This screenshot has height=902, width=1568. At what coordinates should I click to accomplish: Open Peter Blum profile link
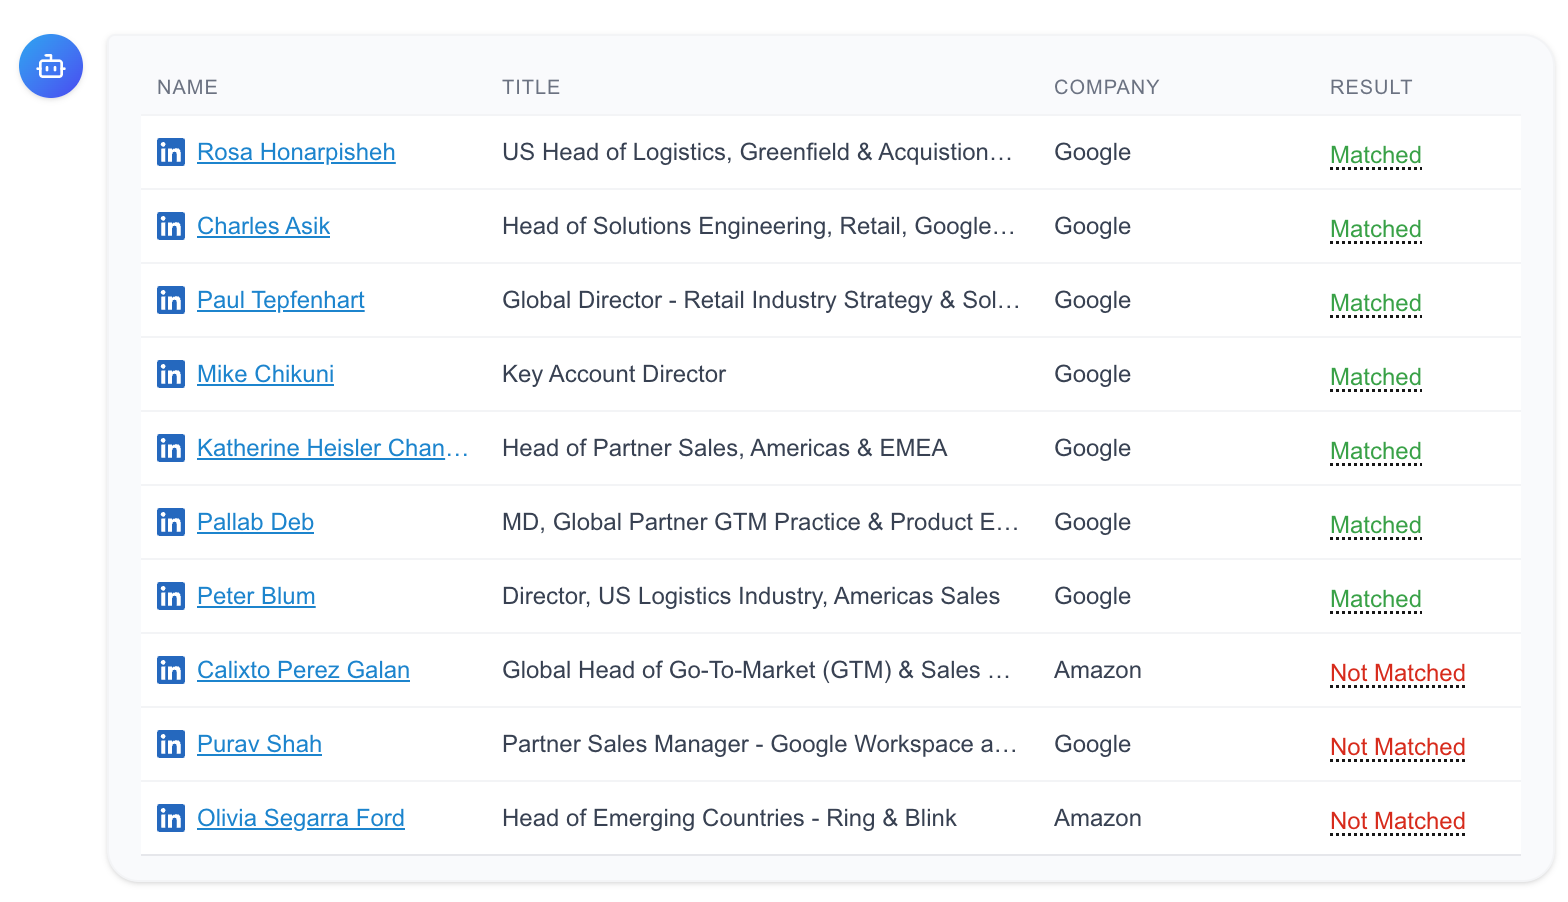(x=256, y=596)
